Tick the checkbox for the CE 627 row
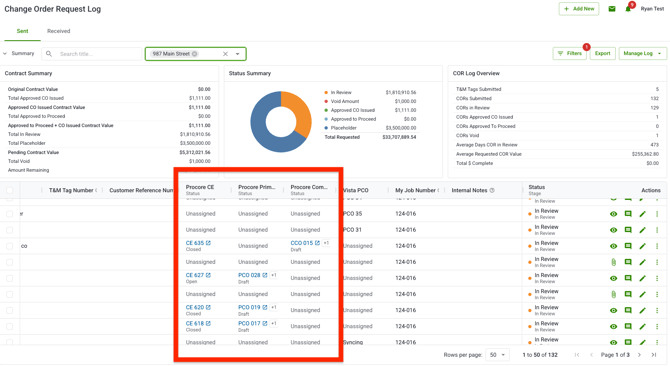The image size is (670, 366). [9, 278]
